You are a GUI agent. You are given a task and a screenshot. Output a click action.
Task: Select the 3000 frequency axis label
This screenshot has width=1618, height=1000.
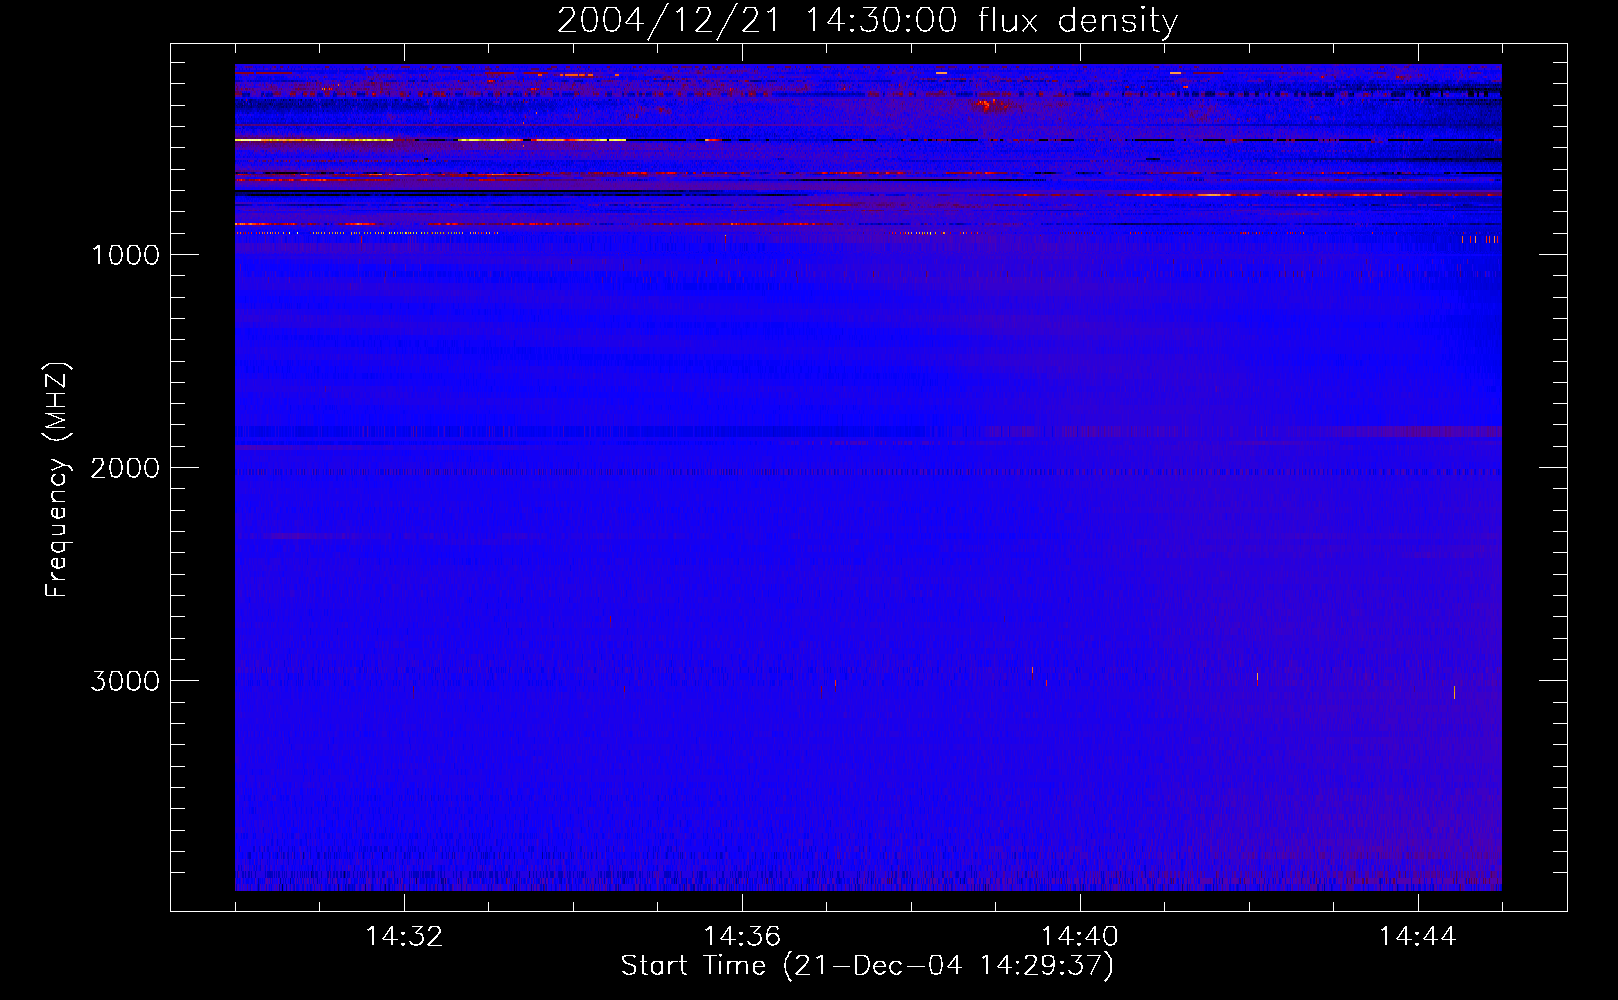tap(125, 681)
